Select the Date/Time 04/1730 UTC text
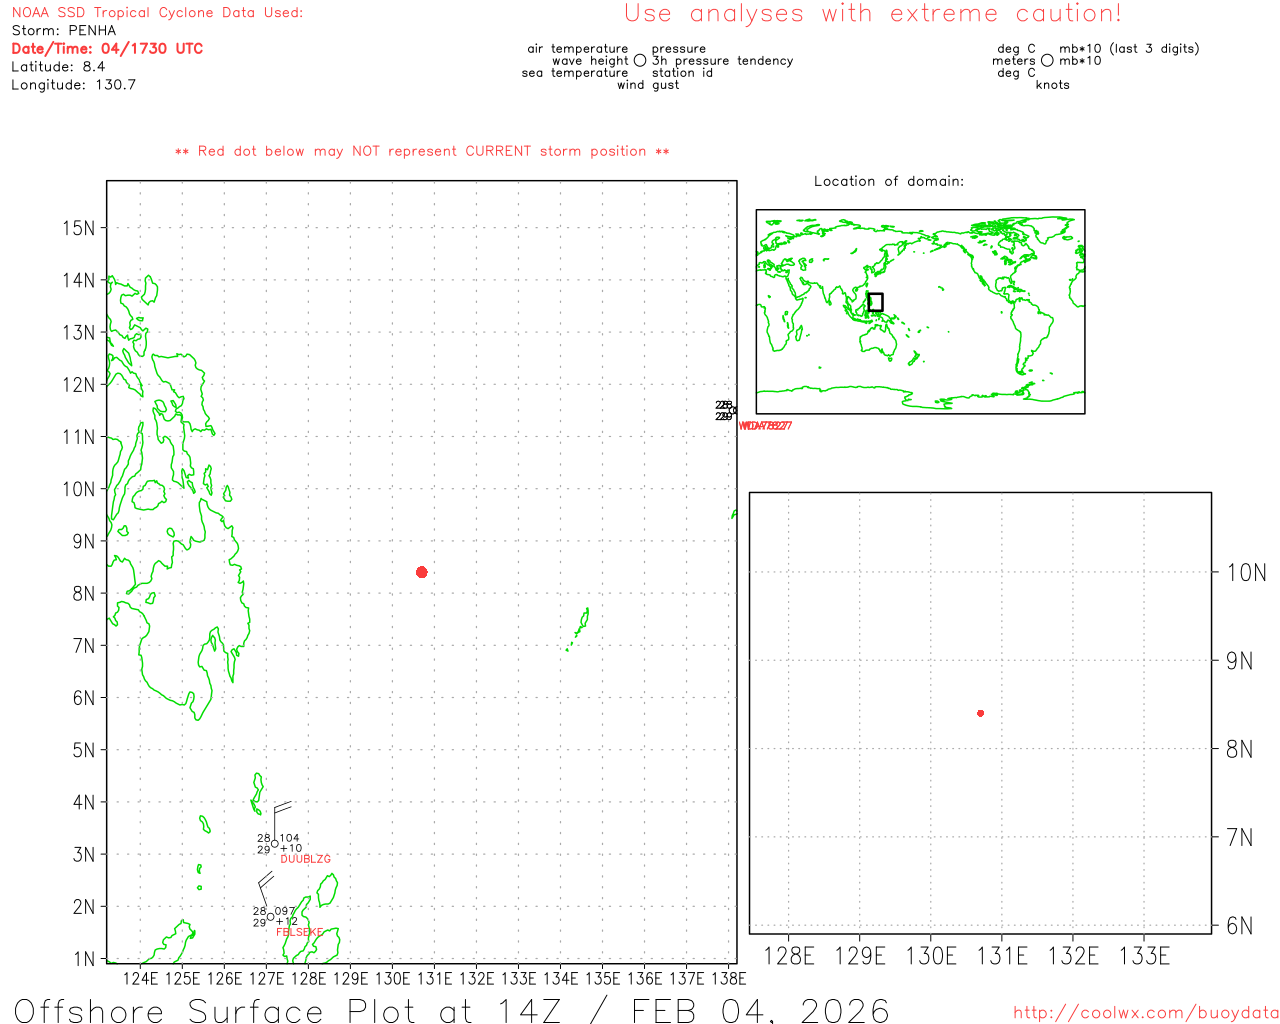 [x=107, y=49]
